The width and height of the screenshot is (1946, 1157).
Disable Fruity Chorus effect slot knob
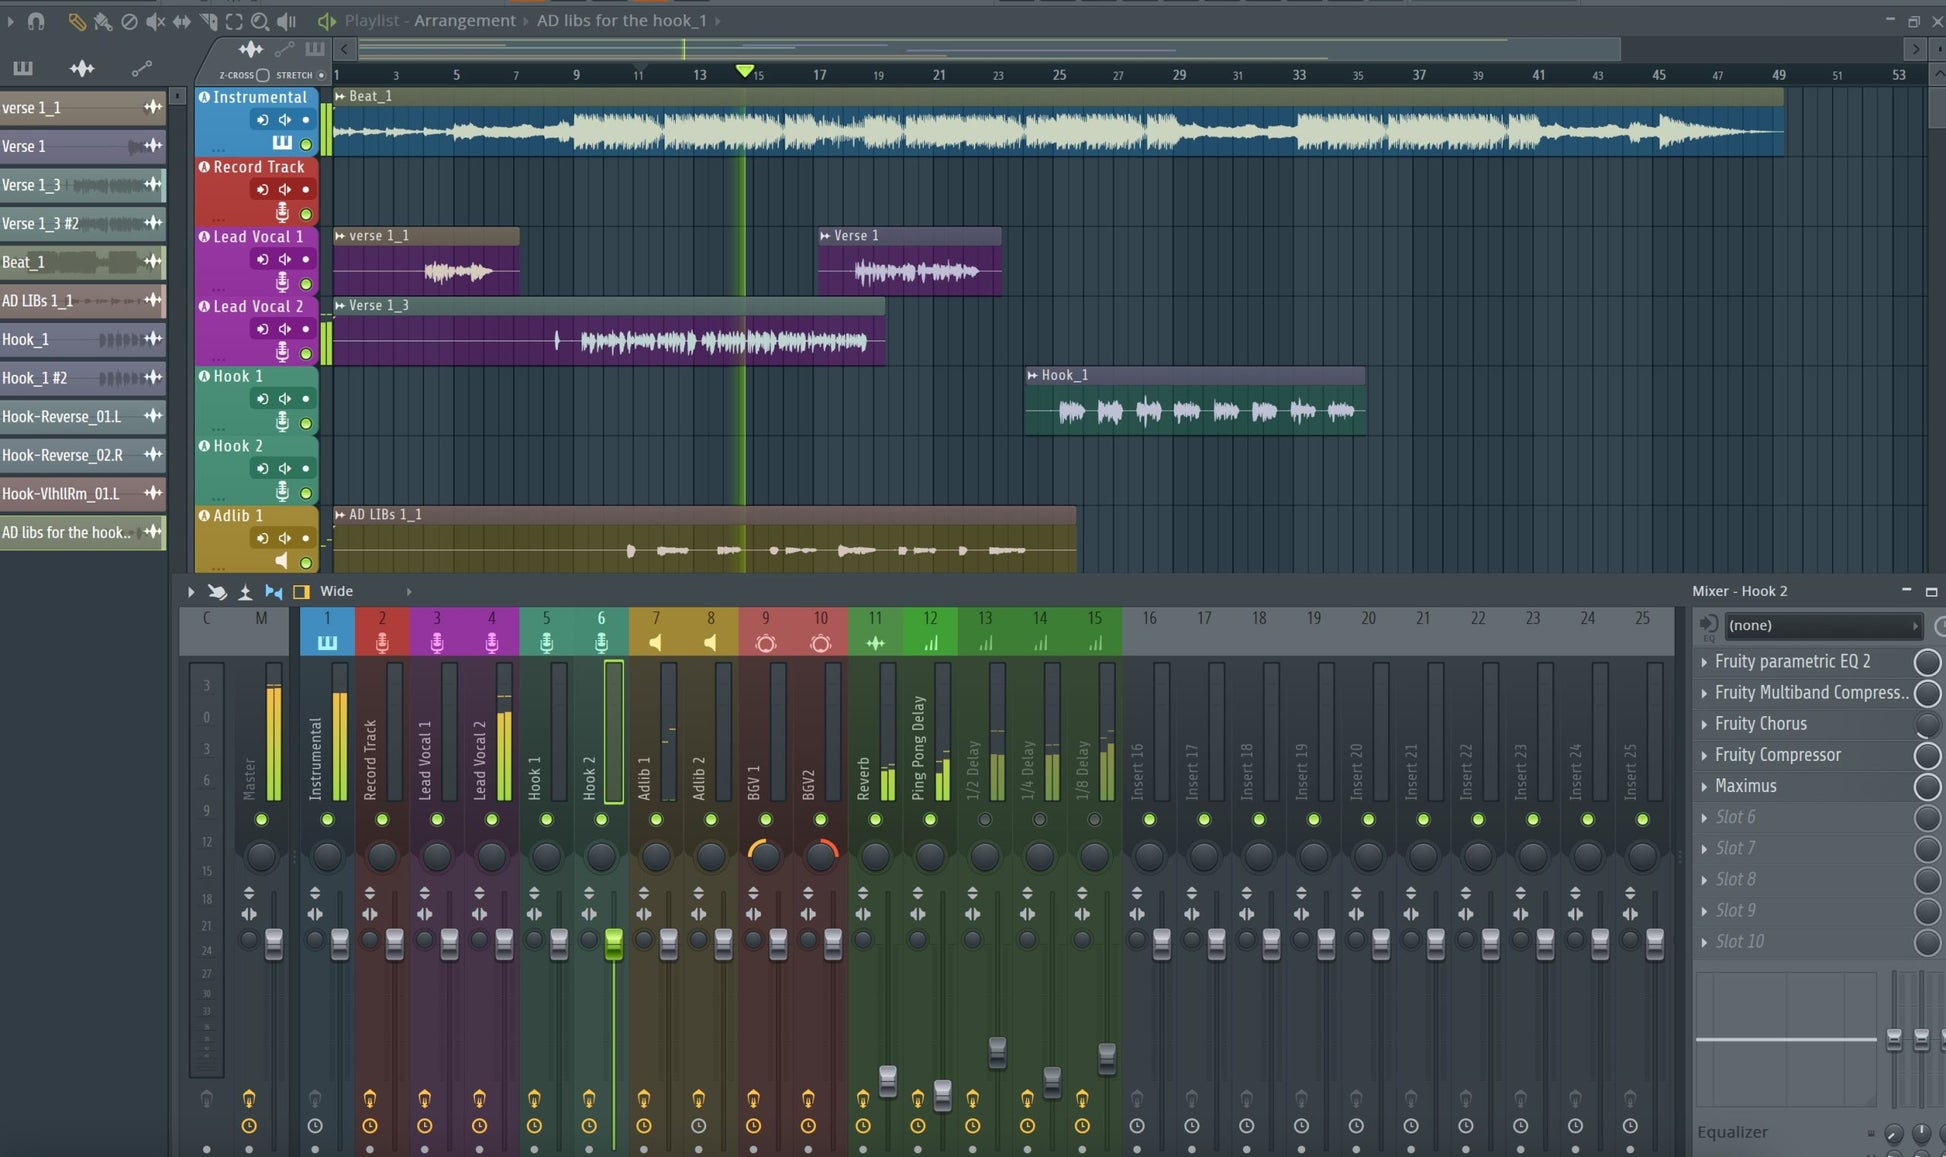point(1926,724)
